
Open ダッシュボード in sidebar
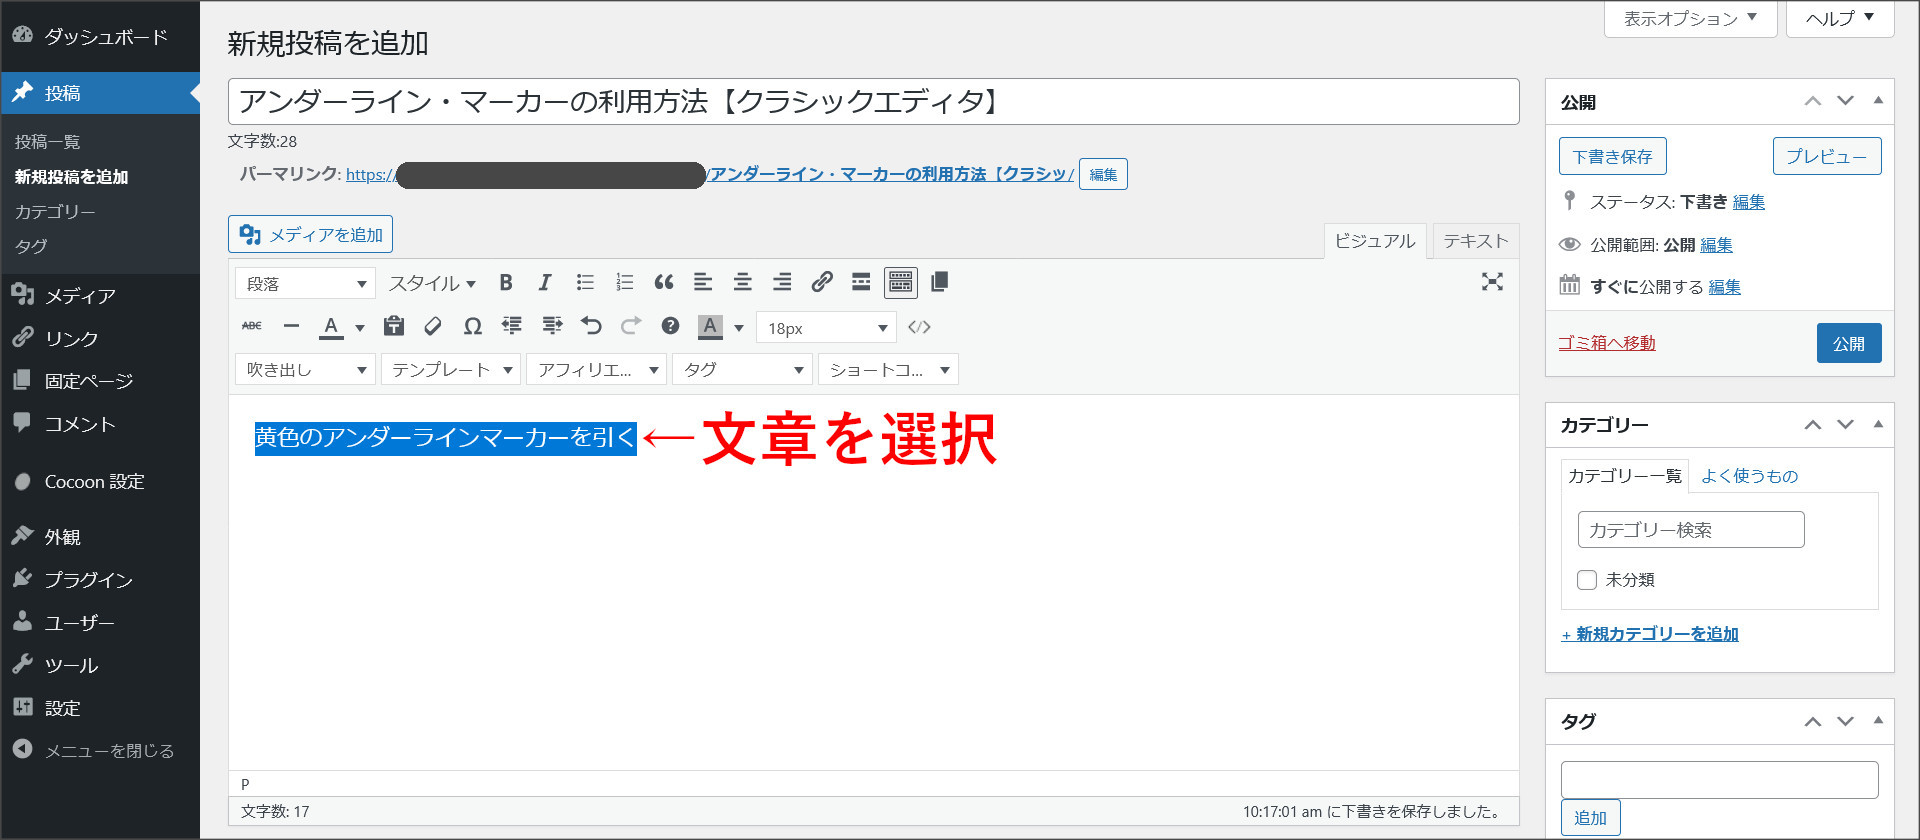click(100, 37)
